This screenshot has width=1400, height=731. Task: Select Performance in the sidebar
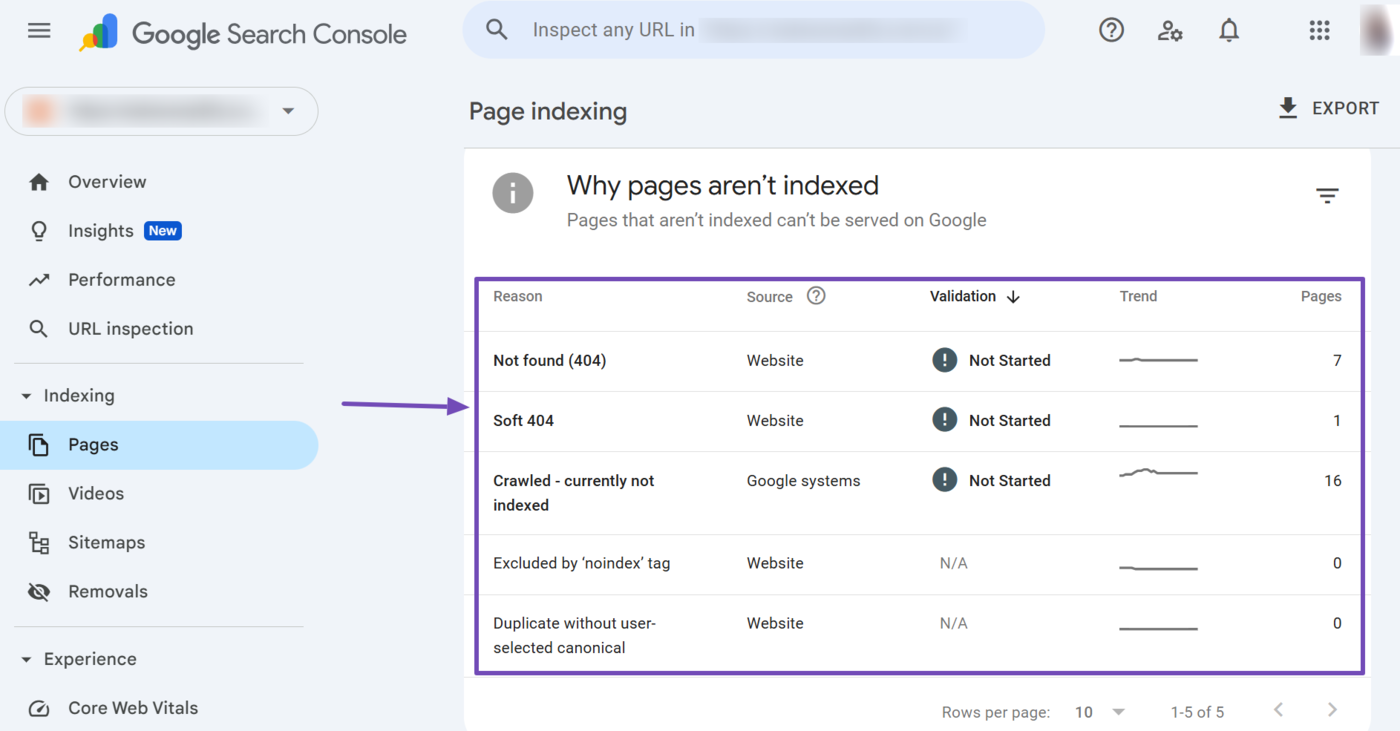121,280
